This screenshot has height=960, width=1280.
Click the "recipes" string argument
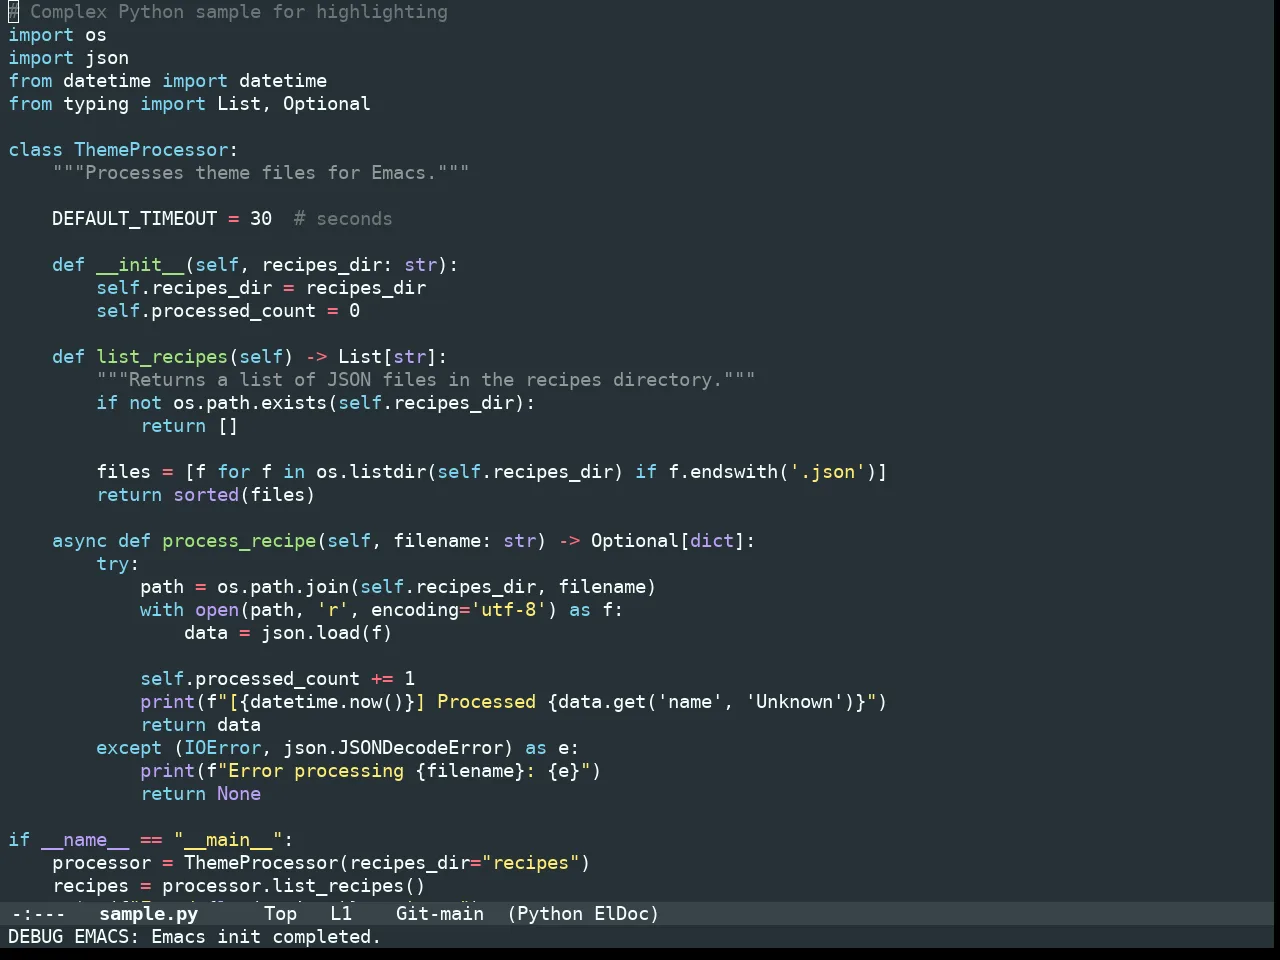pyautogui.click(x=530, y=863)
